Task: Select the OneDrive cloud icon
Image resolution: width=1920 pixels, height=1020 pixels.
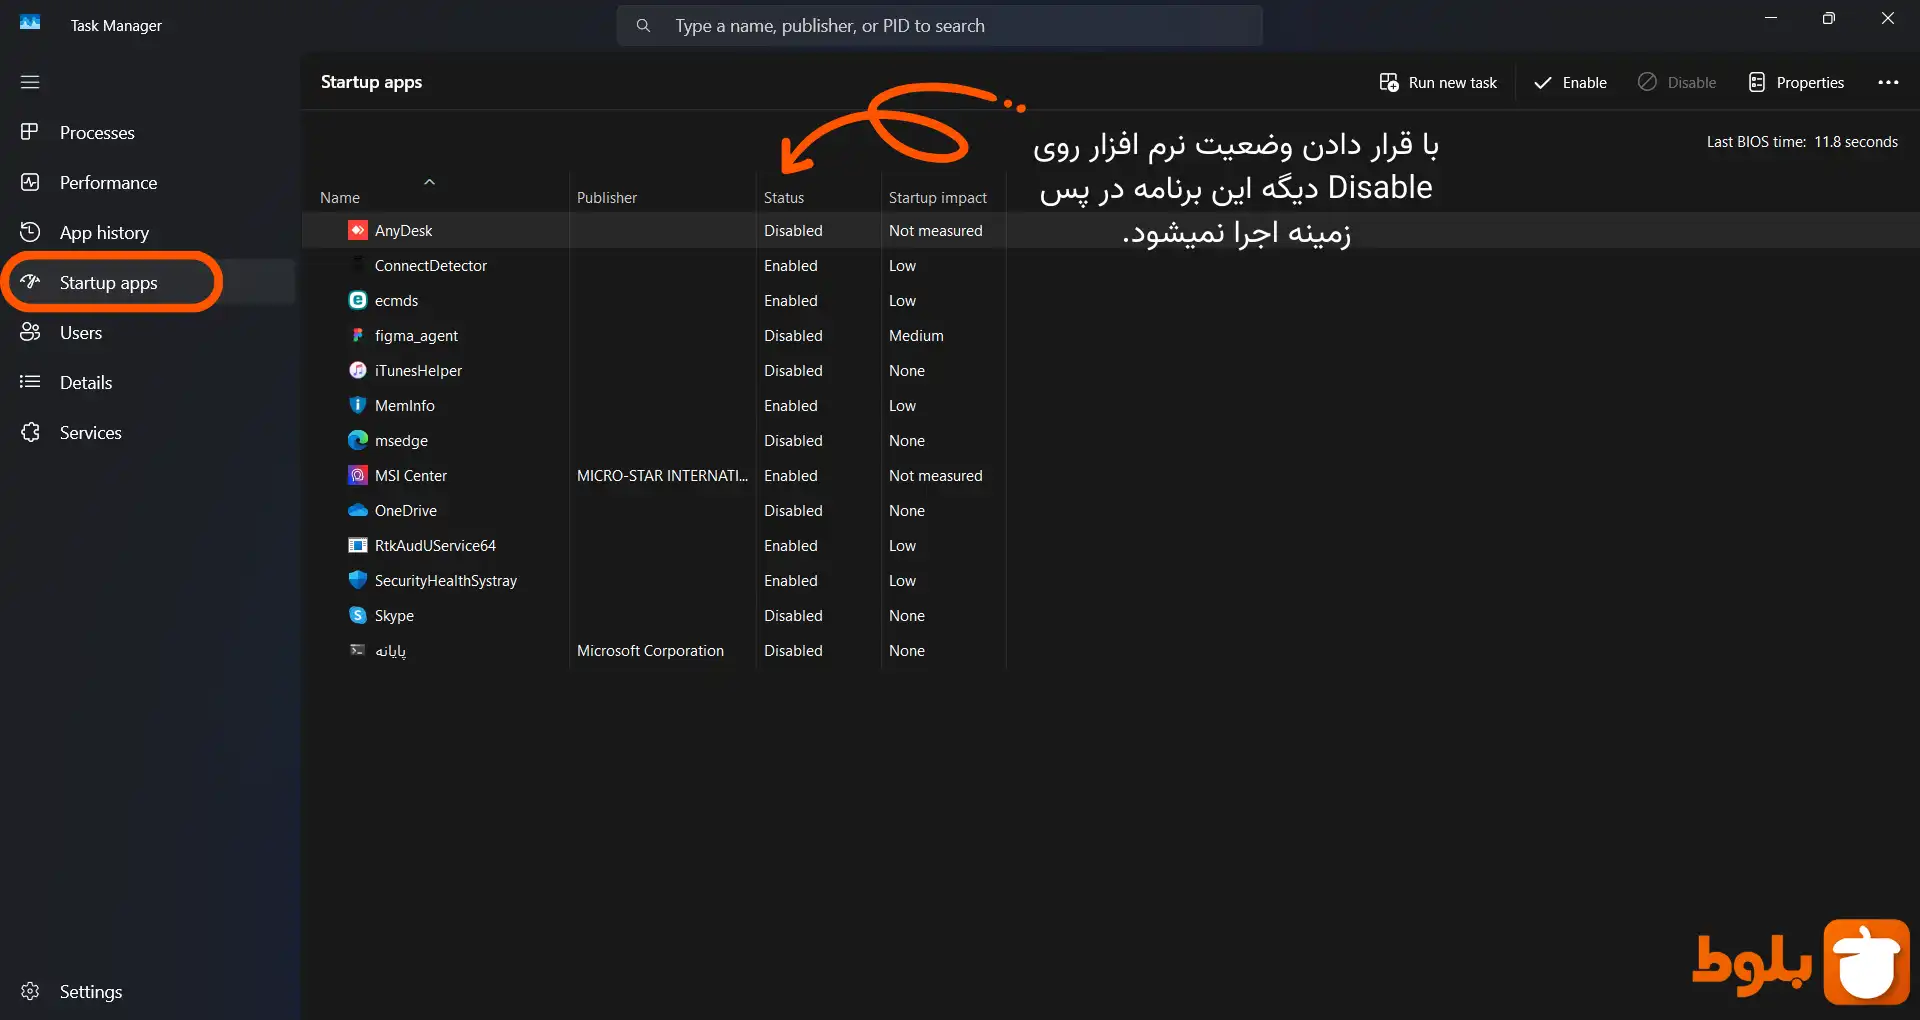Action: pyautogui.click(x=357, y=511)
